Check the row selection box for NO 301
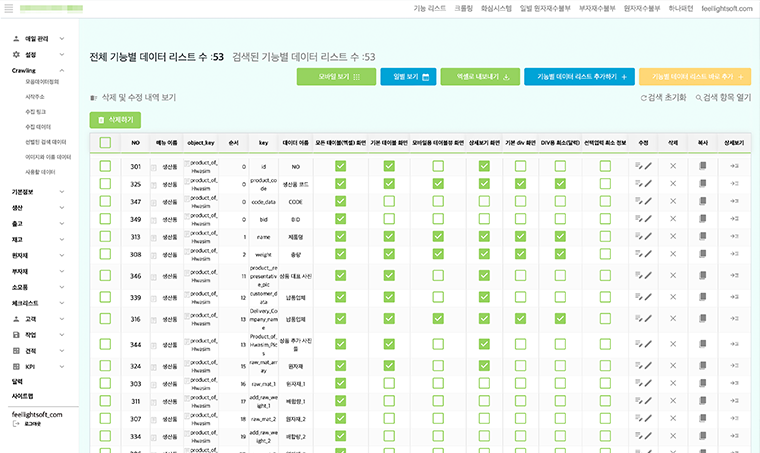 (x=106, y=165)
